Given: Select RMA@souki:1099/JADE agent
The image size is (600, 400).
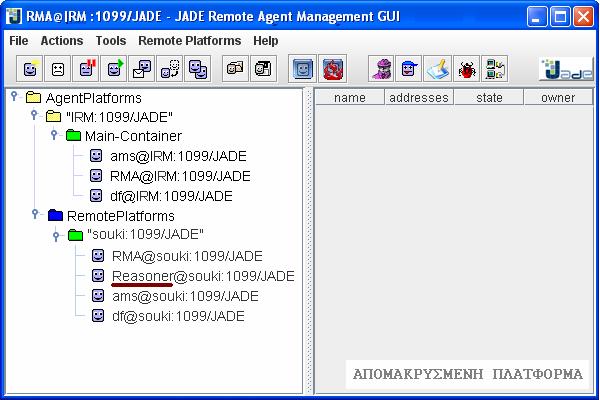Looking at the screenshot, I should click(187, 256).
